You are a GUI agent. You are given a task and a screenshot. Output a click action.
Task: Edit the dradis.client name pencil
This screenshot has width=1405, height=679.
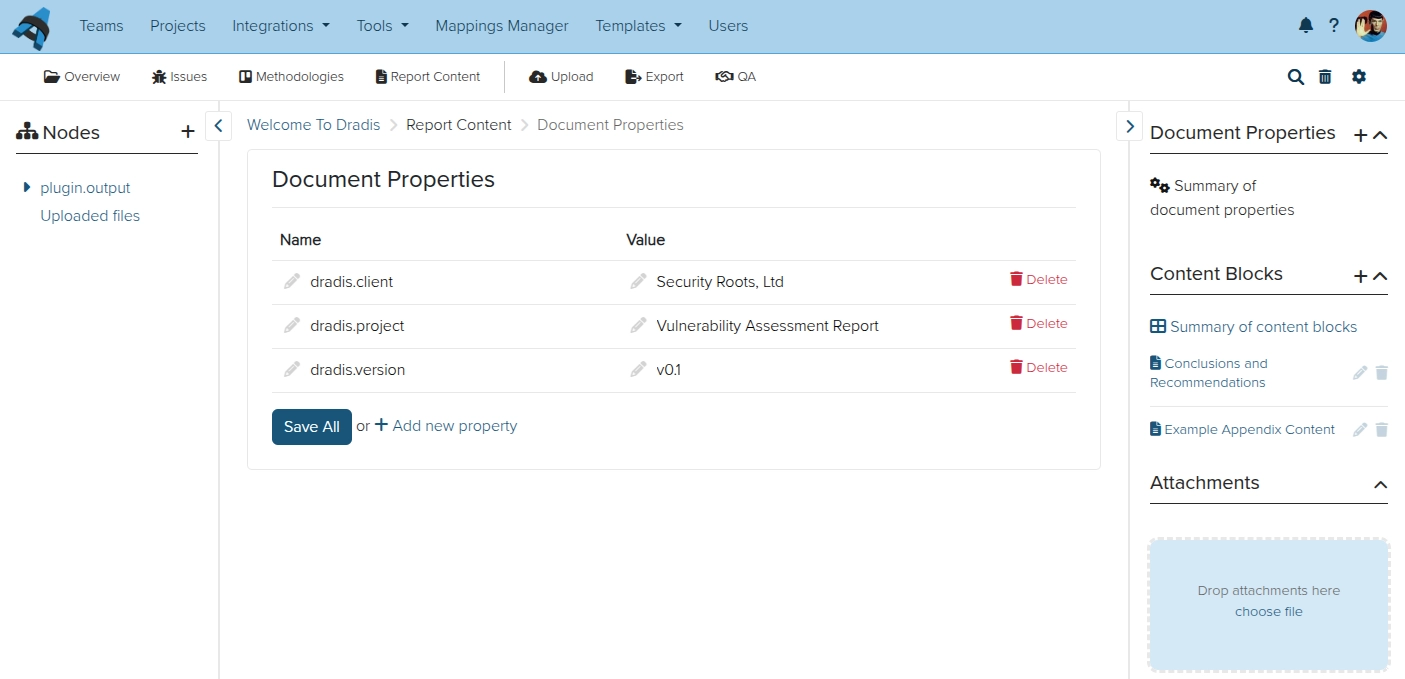[x=292, y=282]
